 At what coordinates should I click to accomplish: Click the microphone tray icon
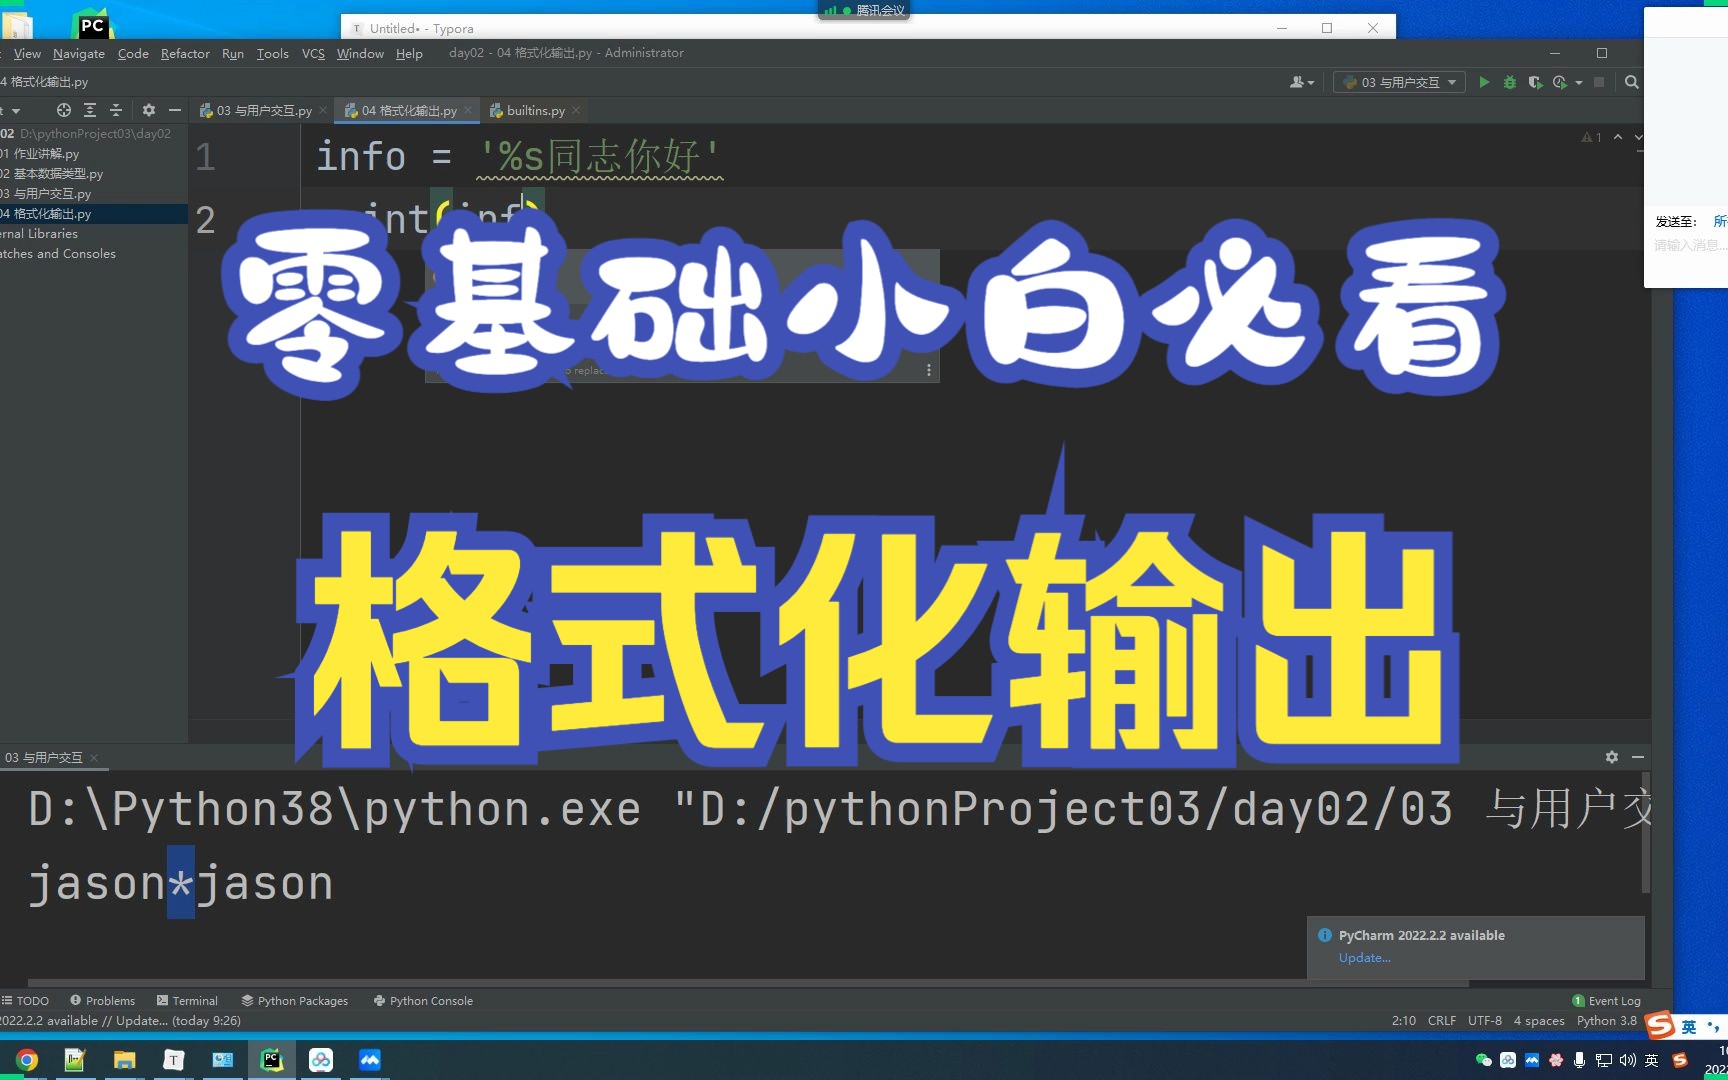(x=1579, y=1060)
